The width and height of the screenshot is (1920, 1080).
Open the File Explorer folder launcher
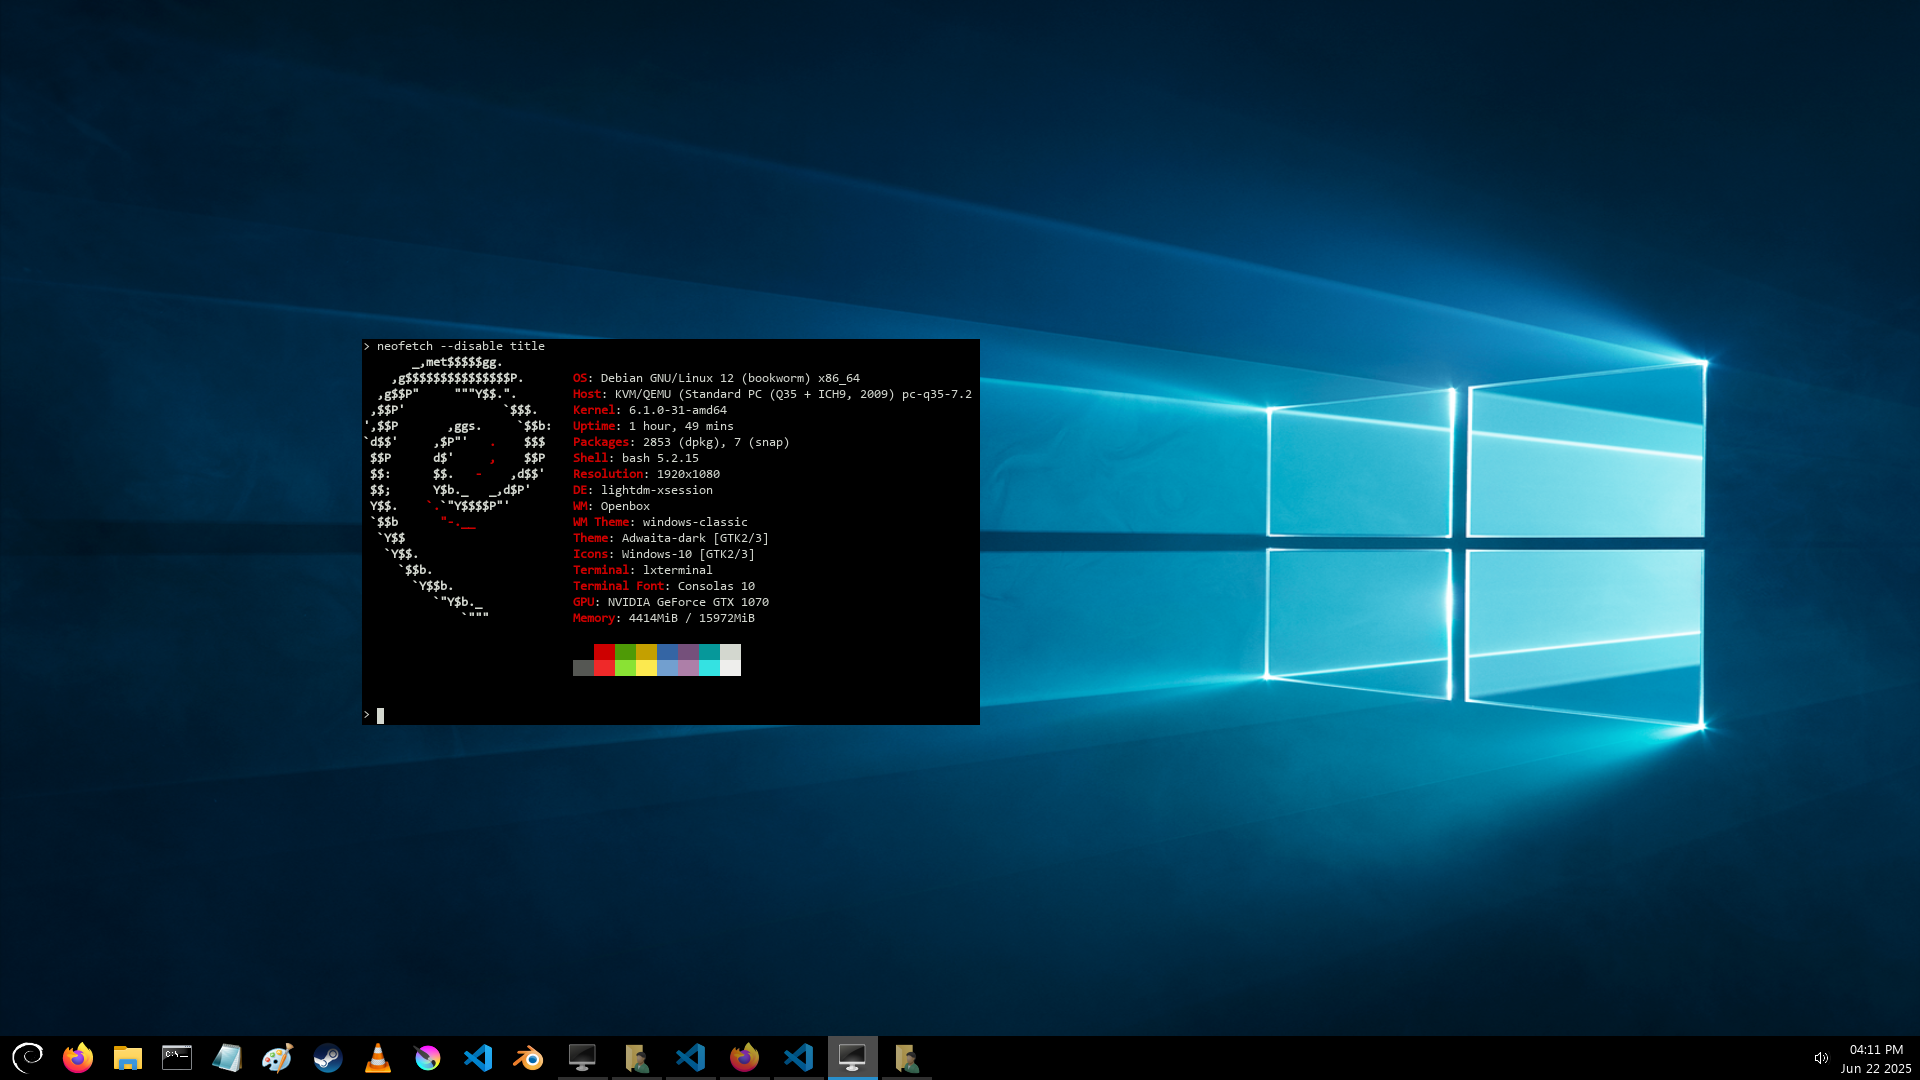tap(127, 1057)
